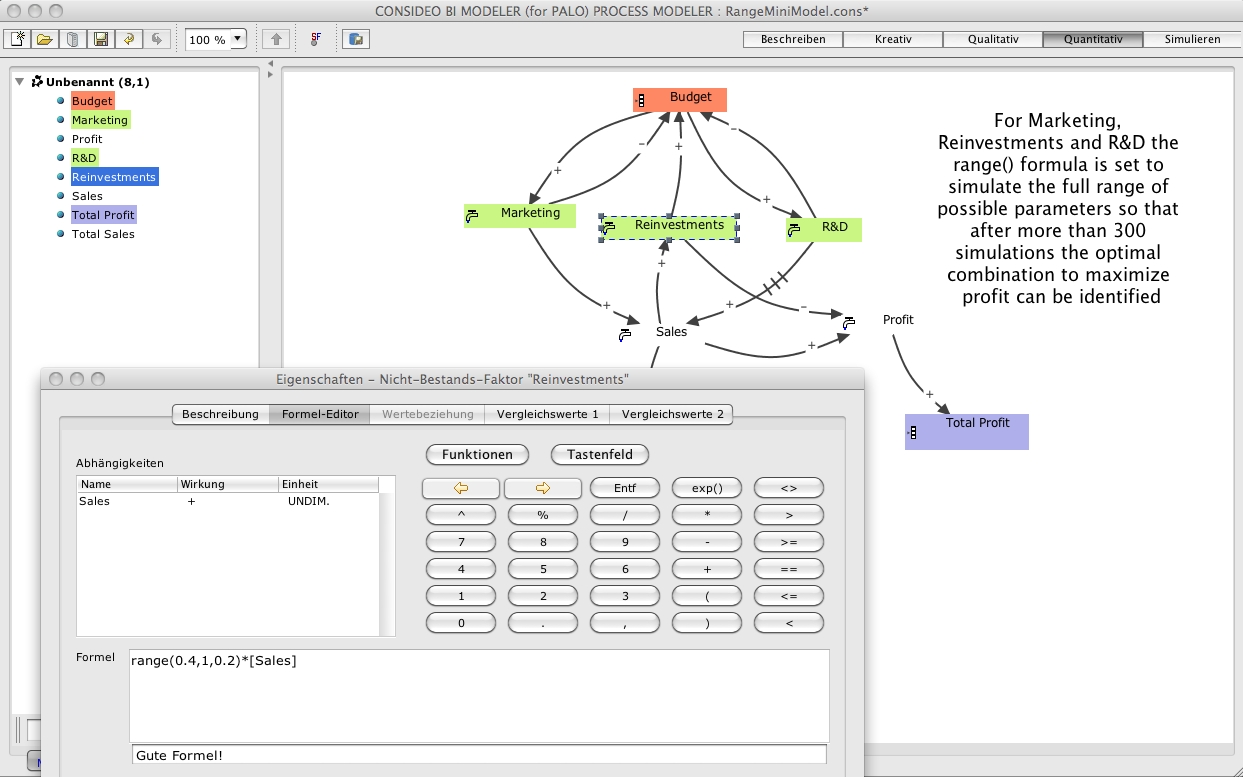Viewport: 1243px width, 777px height.
Task: Open the 100 % zoom dropdown
Action: coord(238,39)
